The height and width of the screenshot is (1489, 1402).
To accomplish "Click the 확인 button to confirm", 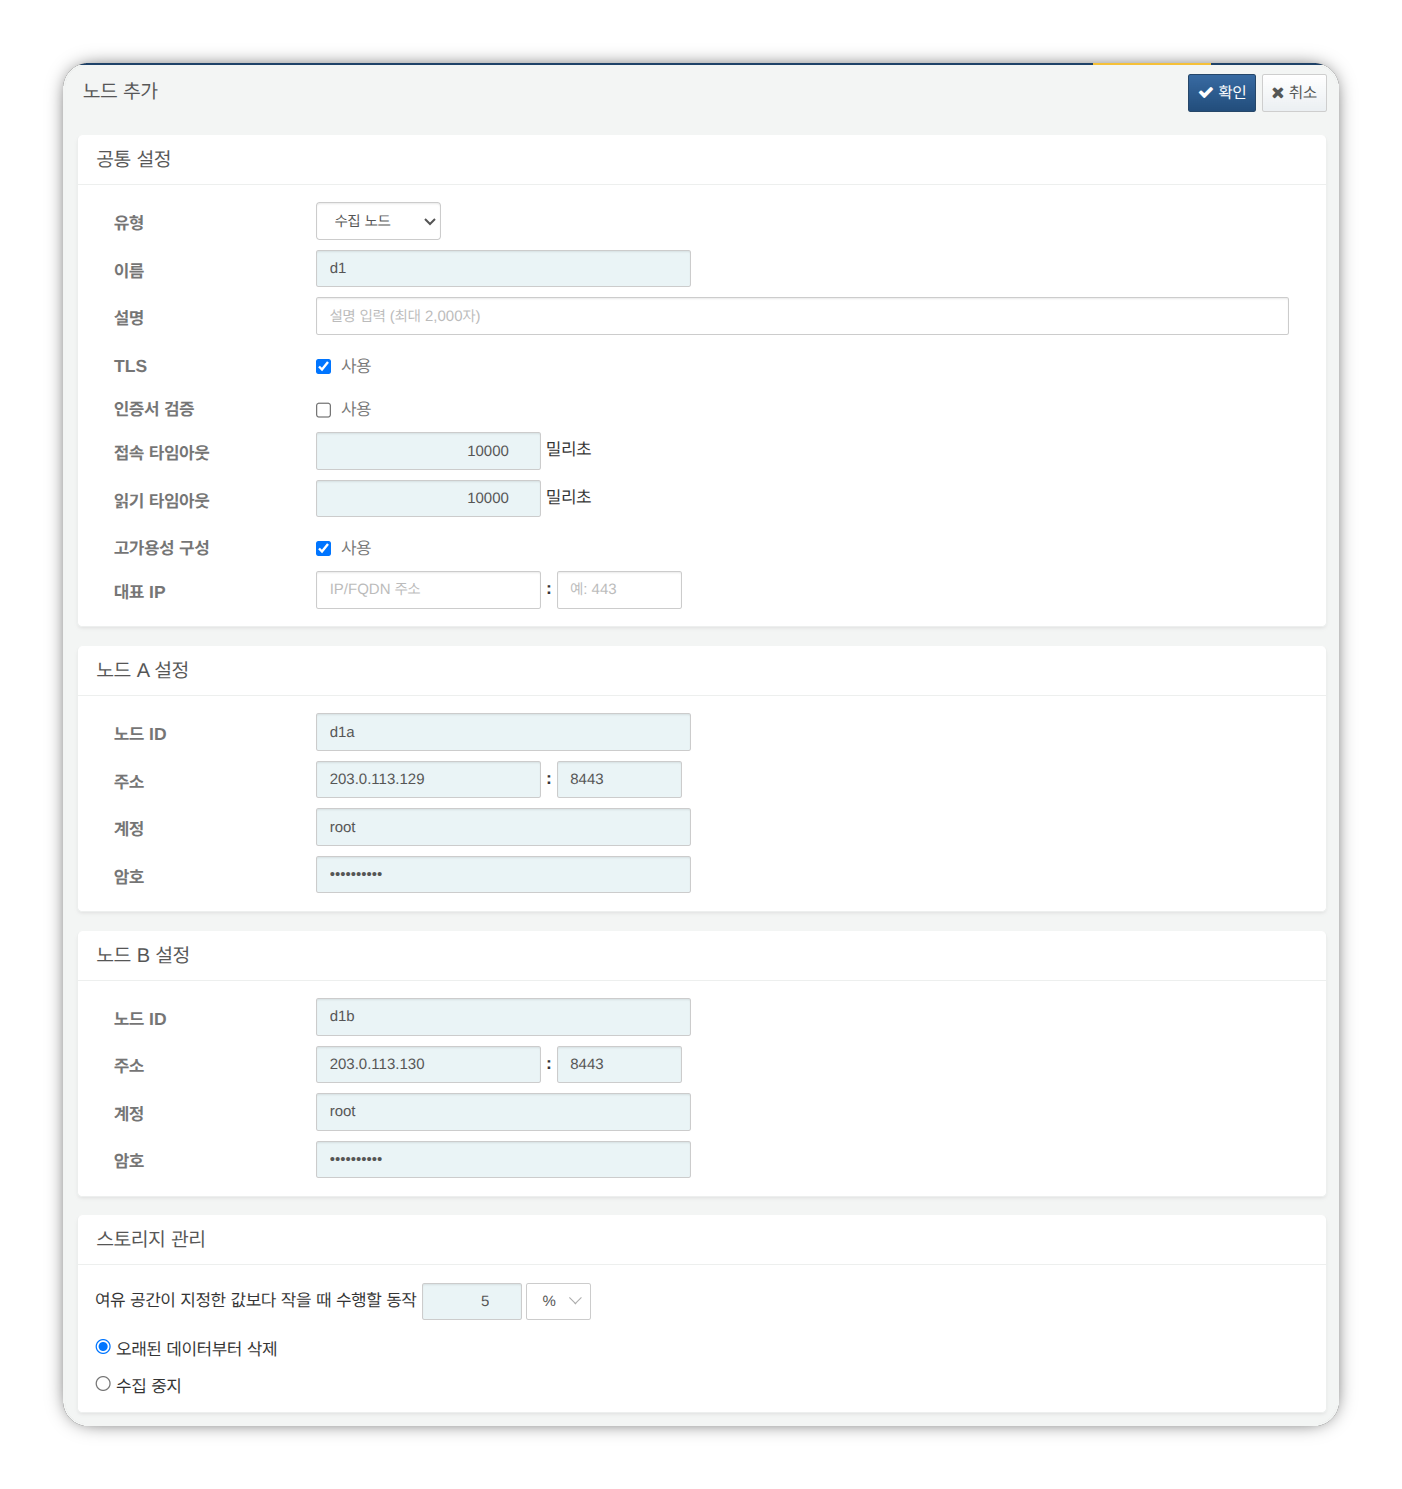I will [1221, 92].
